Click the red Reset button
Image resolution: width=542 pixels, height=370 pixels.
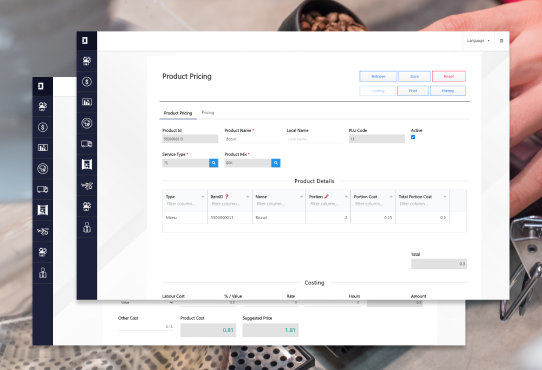[449, 76]
